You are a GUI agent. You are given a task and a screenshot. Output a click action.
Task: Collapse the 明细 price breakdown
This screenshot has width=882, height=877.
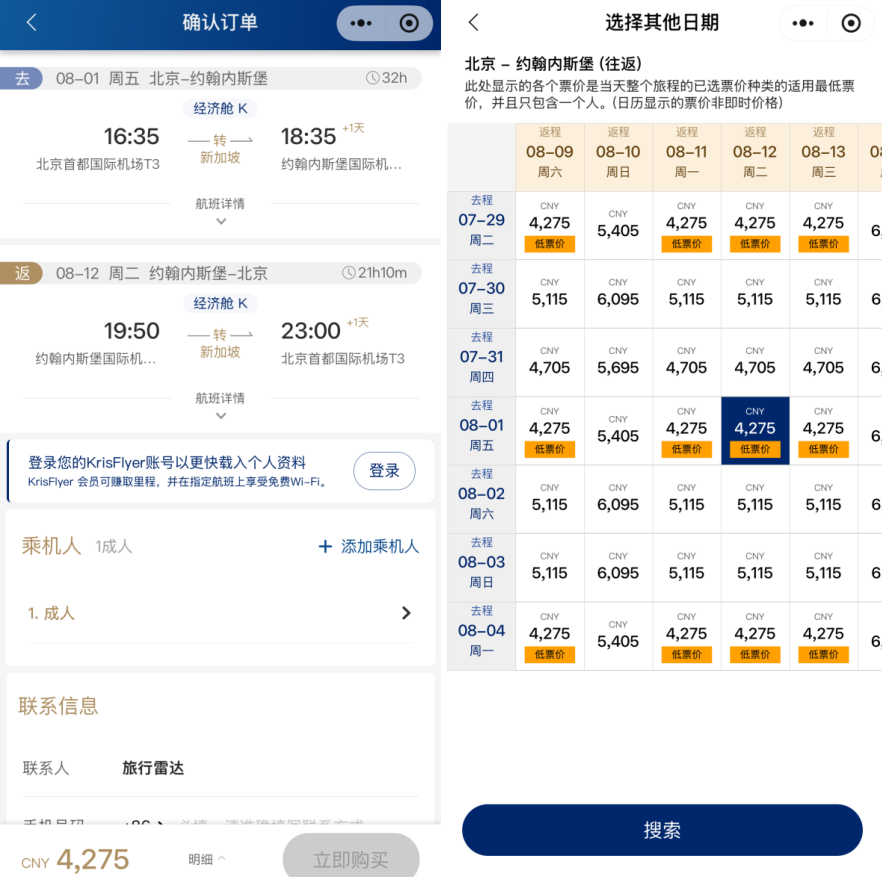pos(204,857)
